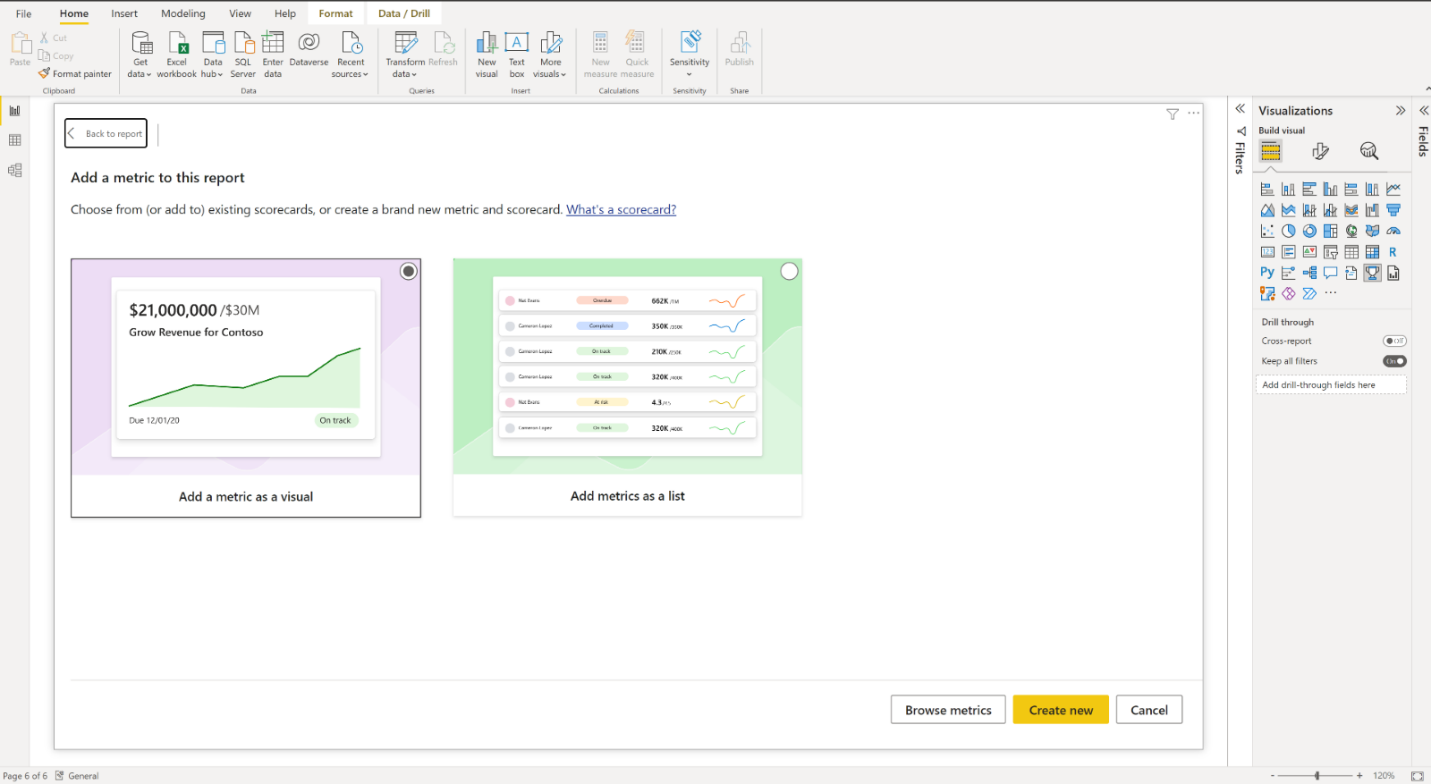The image size is (1431, 784).
Task: Click the Transform data icon
Action: (x=405, y=43)
